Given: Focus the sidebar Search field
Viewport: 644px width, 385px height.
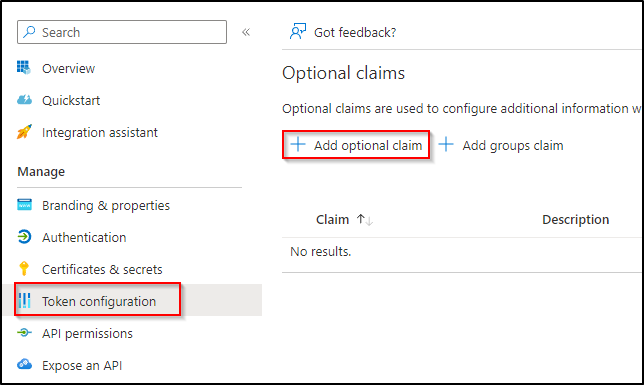Looking at the screenshot, I should pos(122,32).
